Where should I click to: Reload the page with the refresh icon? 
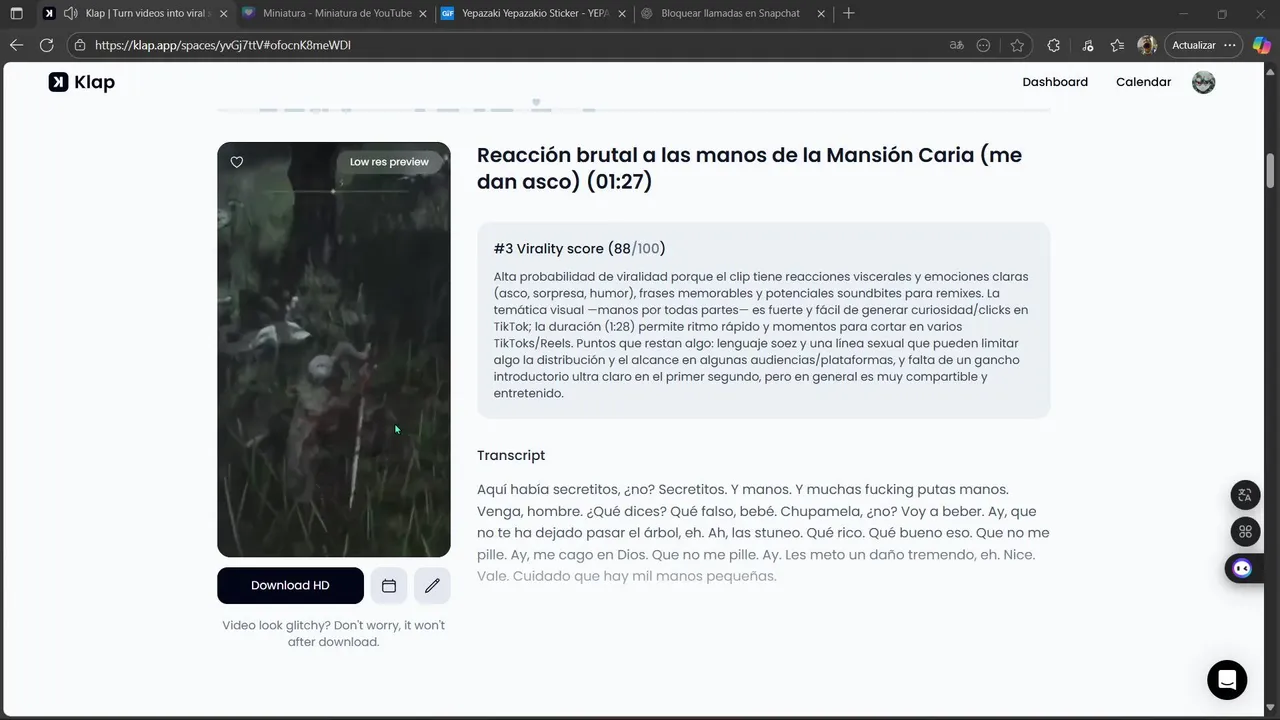click(46, 45)
